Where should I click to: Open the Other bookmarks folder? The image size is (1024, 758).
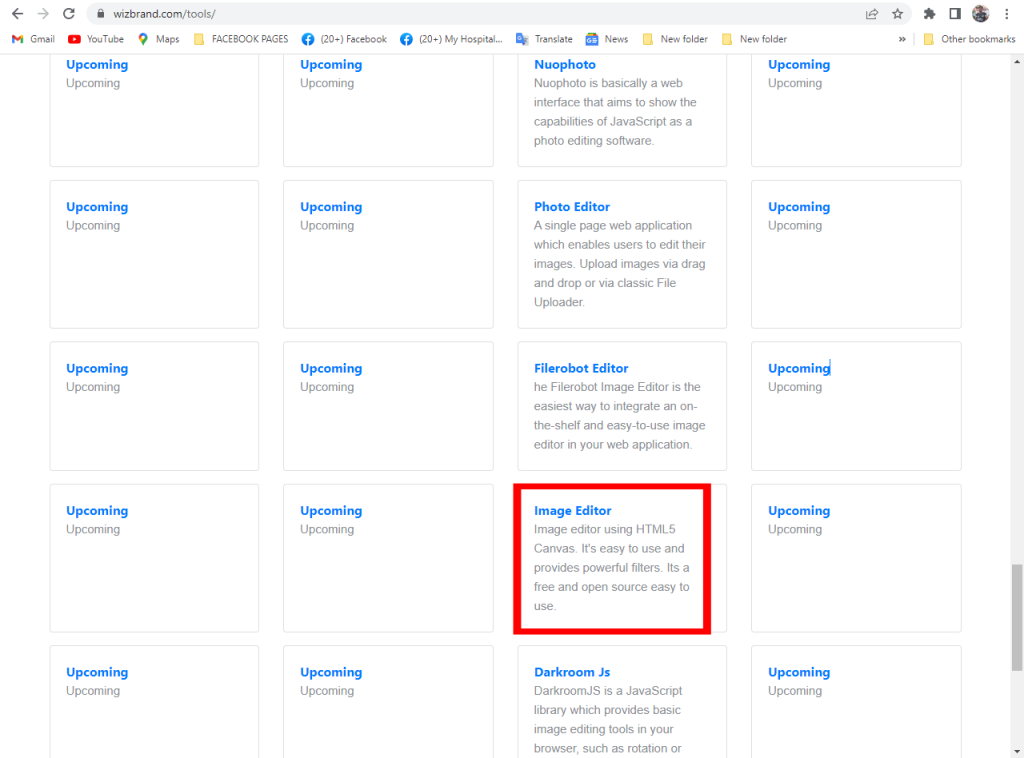click(968, 39)
